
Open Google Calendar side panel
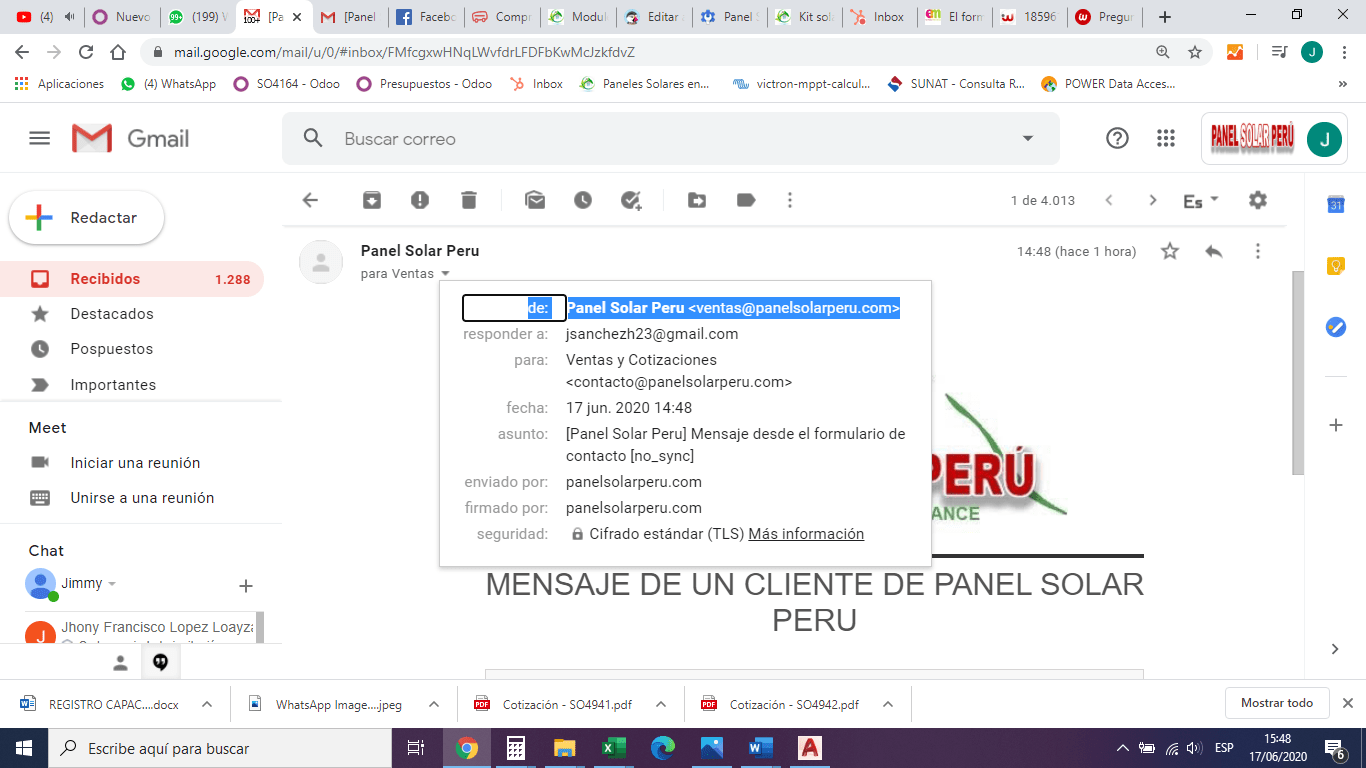pyautogui.click(x=1335, y=205)
